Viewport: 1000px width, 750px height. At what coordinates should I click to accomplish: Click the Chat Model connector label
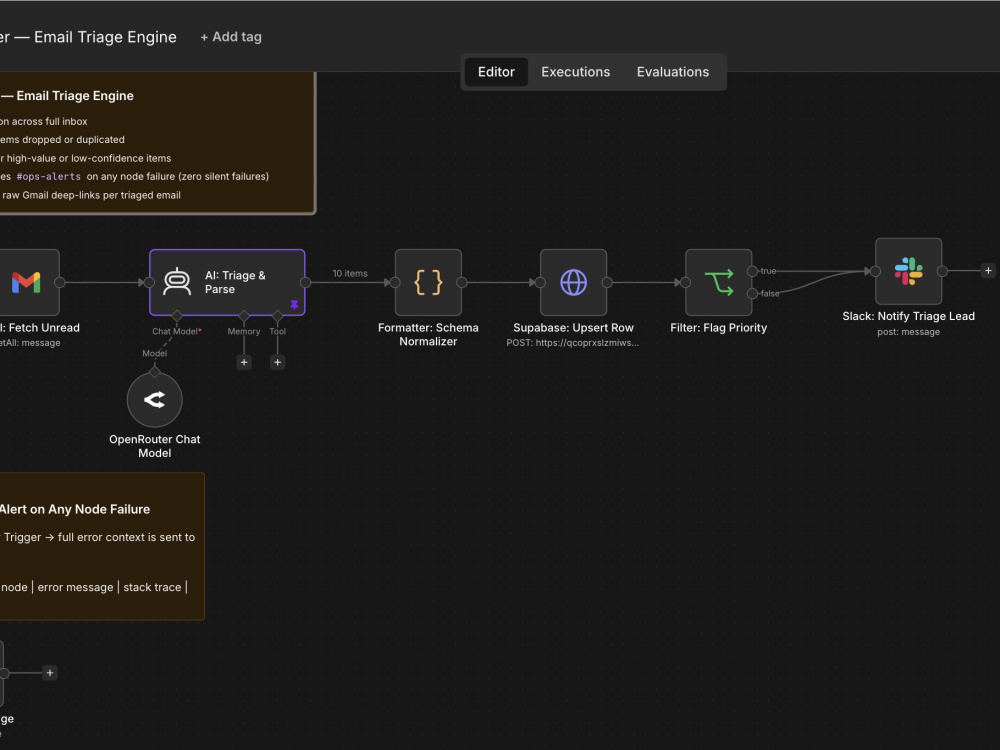[177, 332]
